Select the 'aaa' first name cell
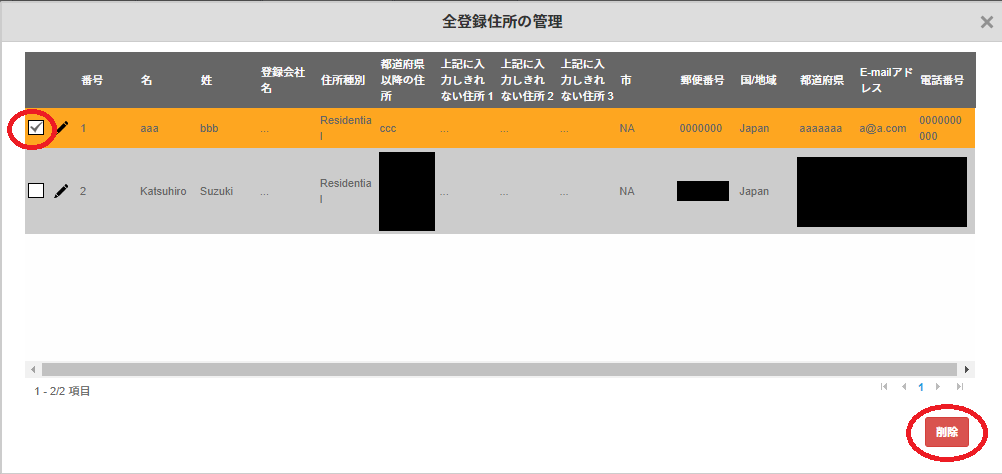 coord(149,128)
